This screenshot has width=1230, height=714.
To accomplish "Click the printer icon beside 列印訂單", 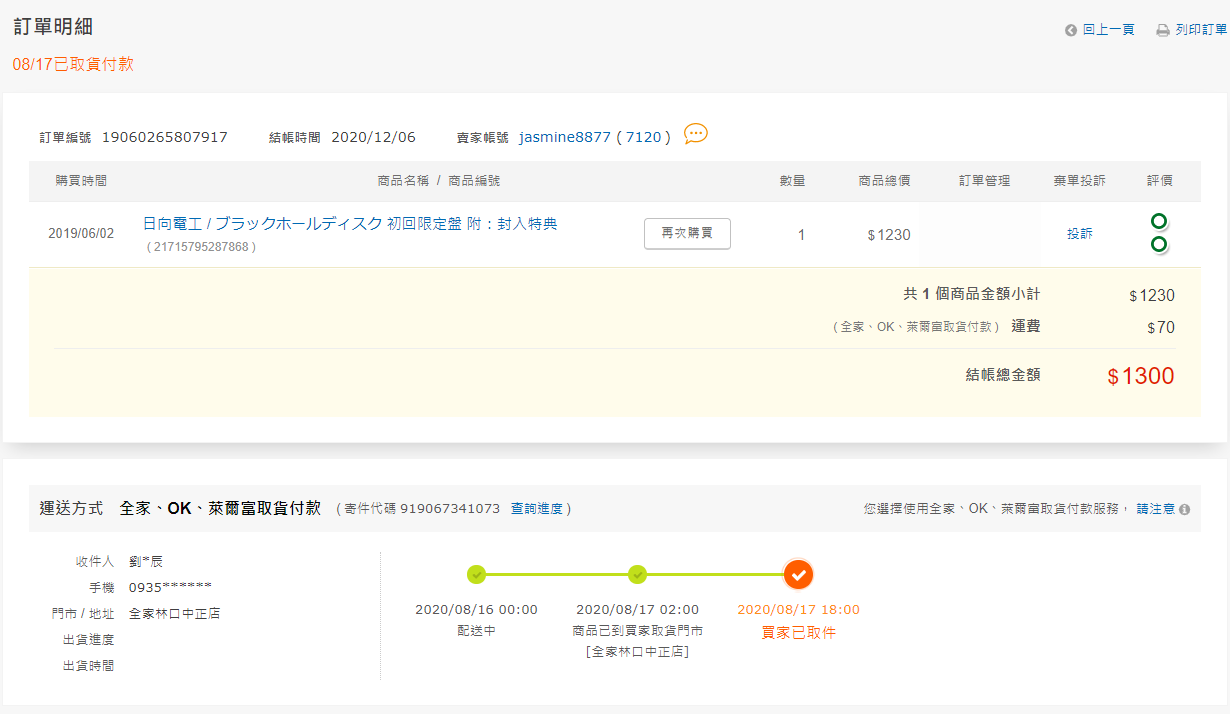I will pos(1163,30).
